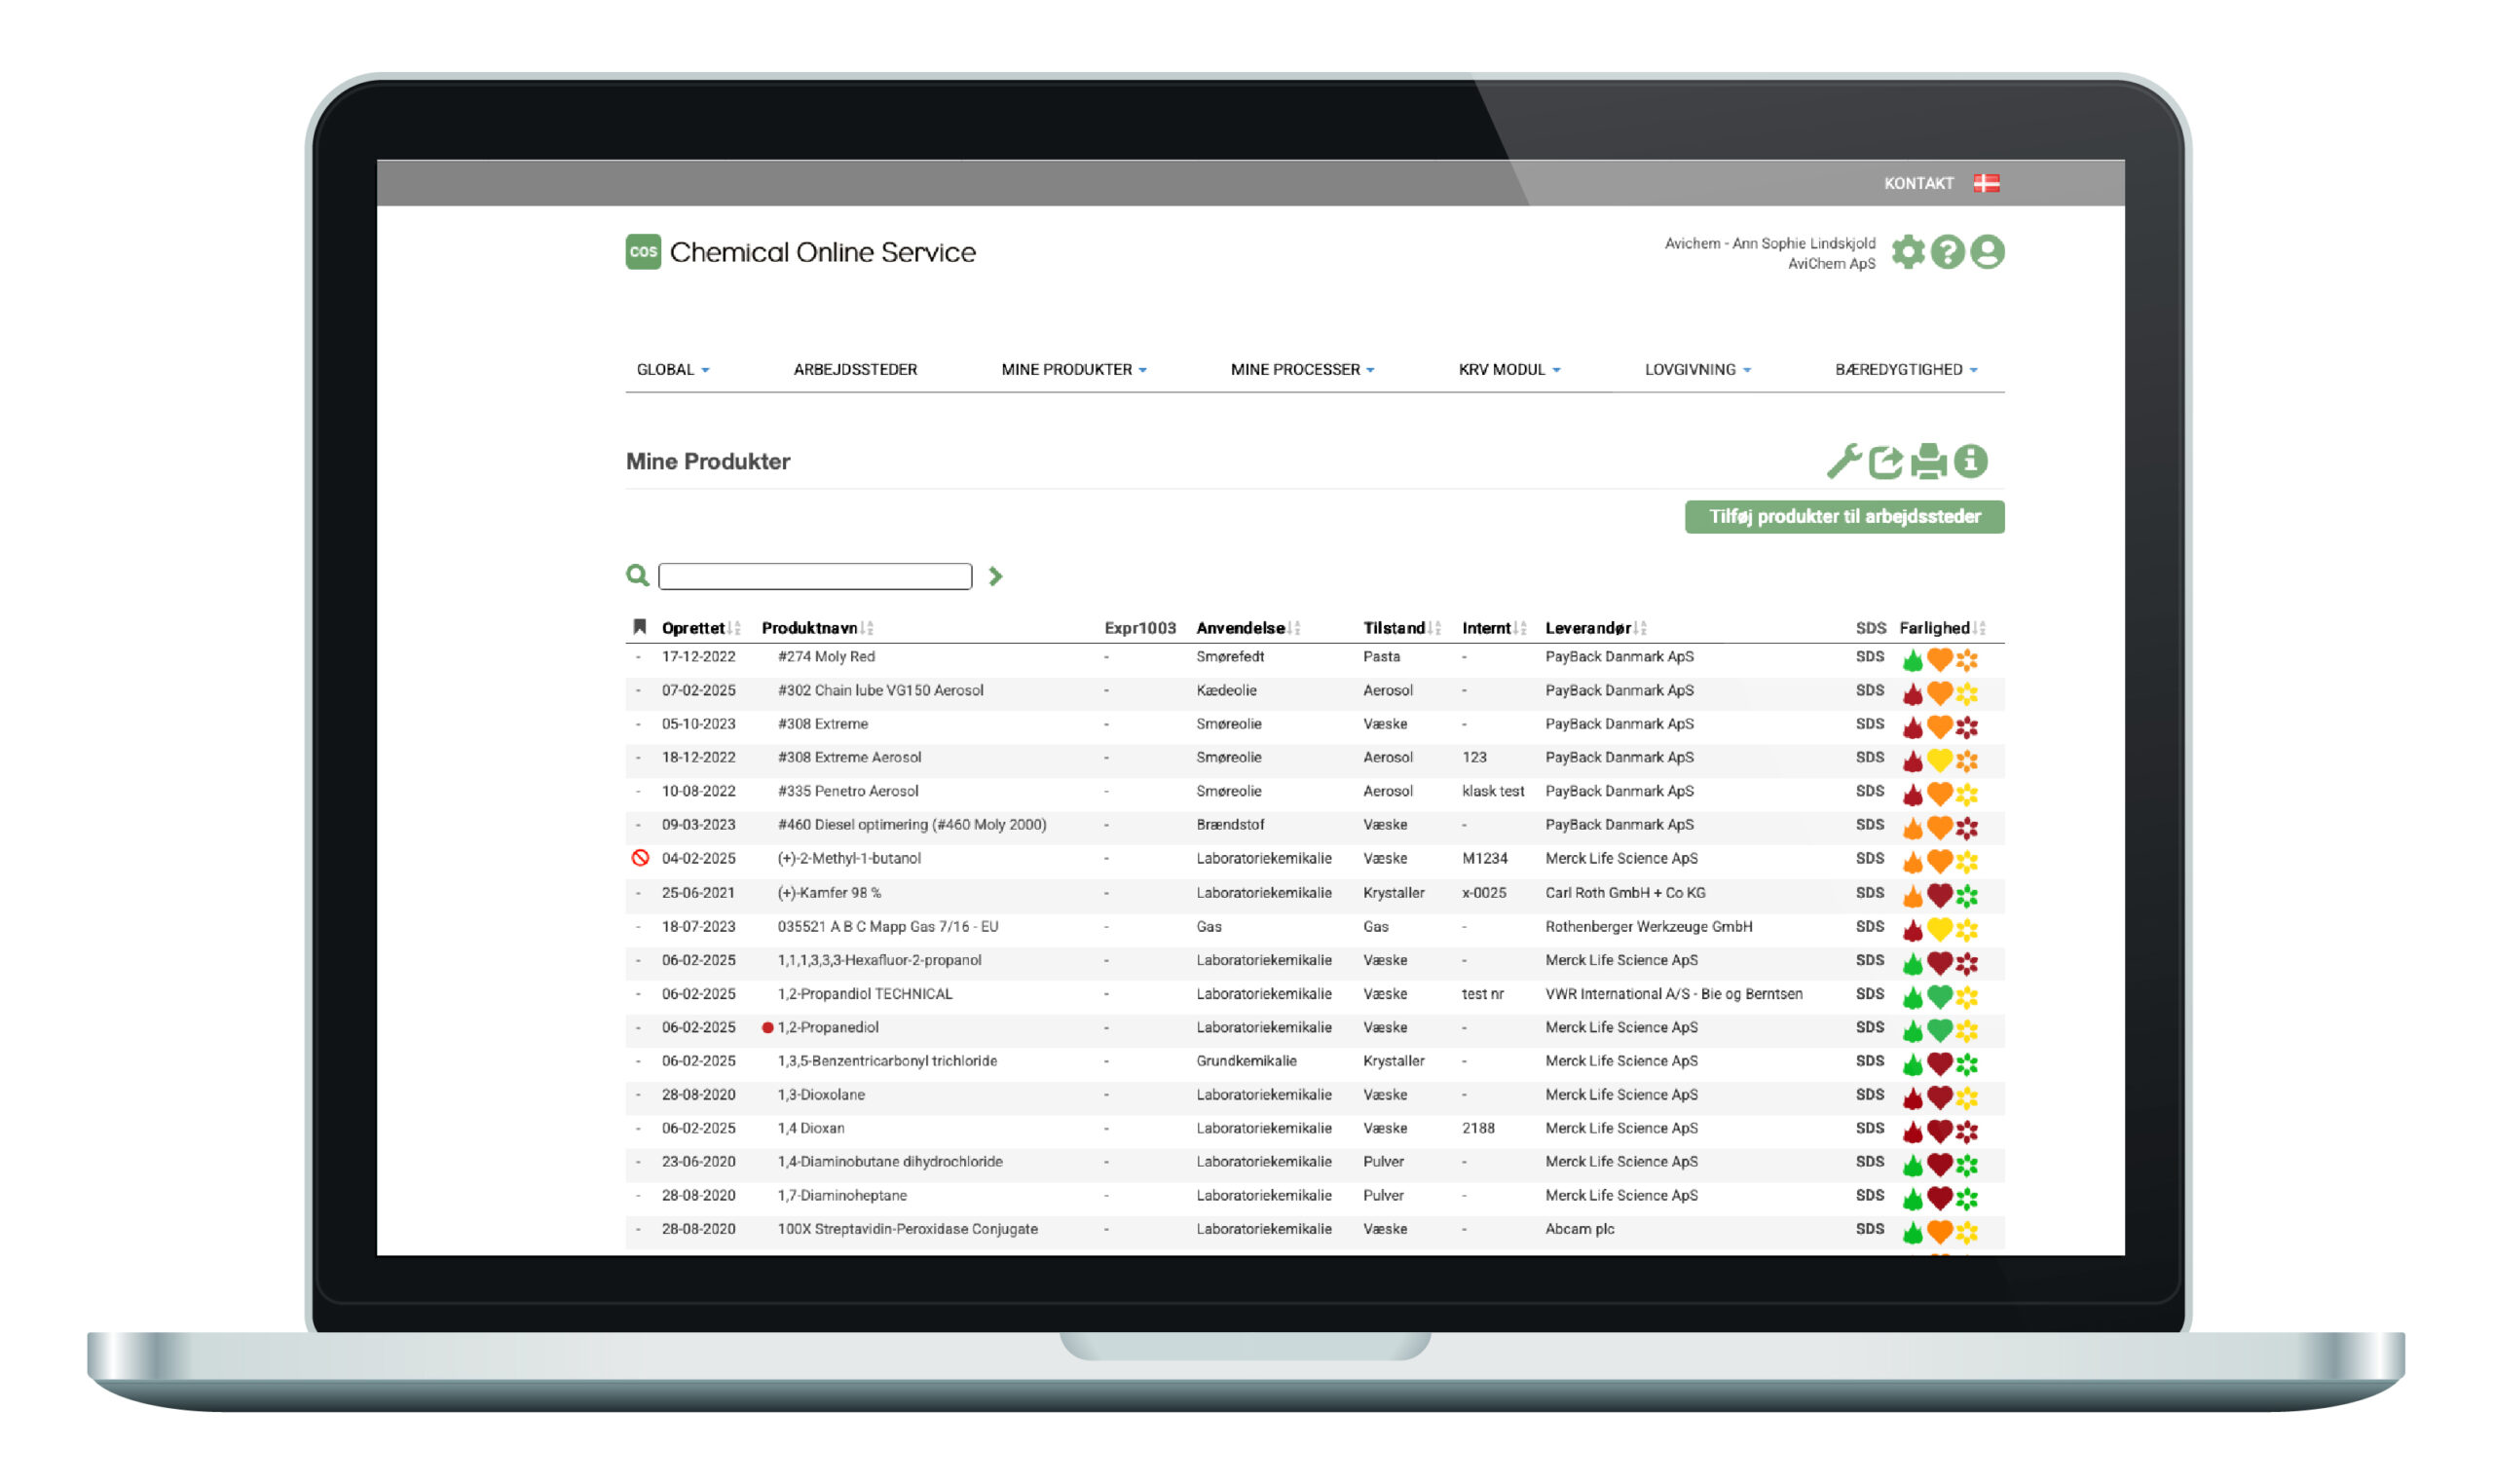Click the printer icon
Screen dimensions: 2493x1484
1928,461
